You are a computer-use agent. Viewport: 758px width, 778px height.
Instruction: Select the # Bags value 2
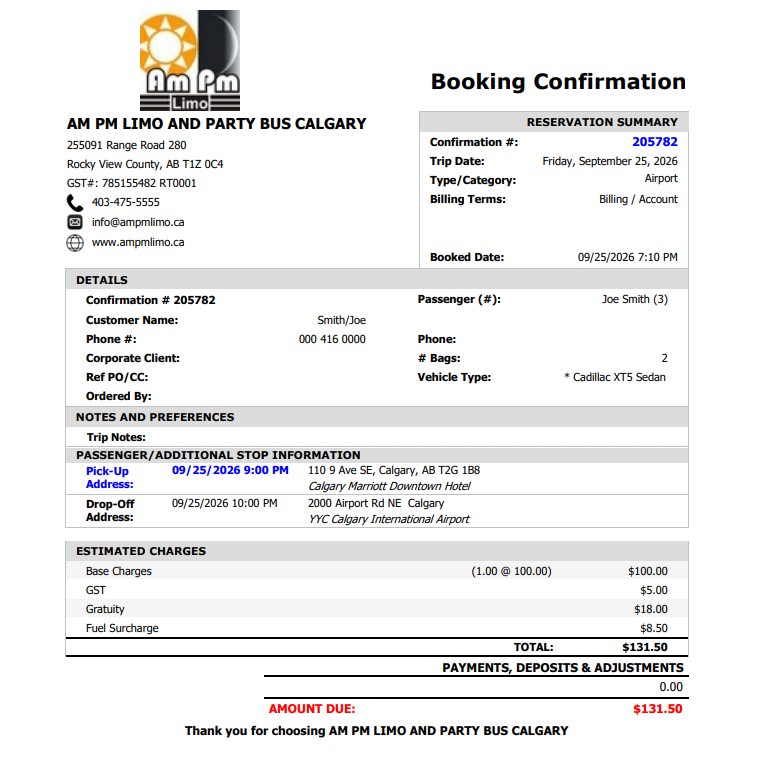[664, 358]
